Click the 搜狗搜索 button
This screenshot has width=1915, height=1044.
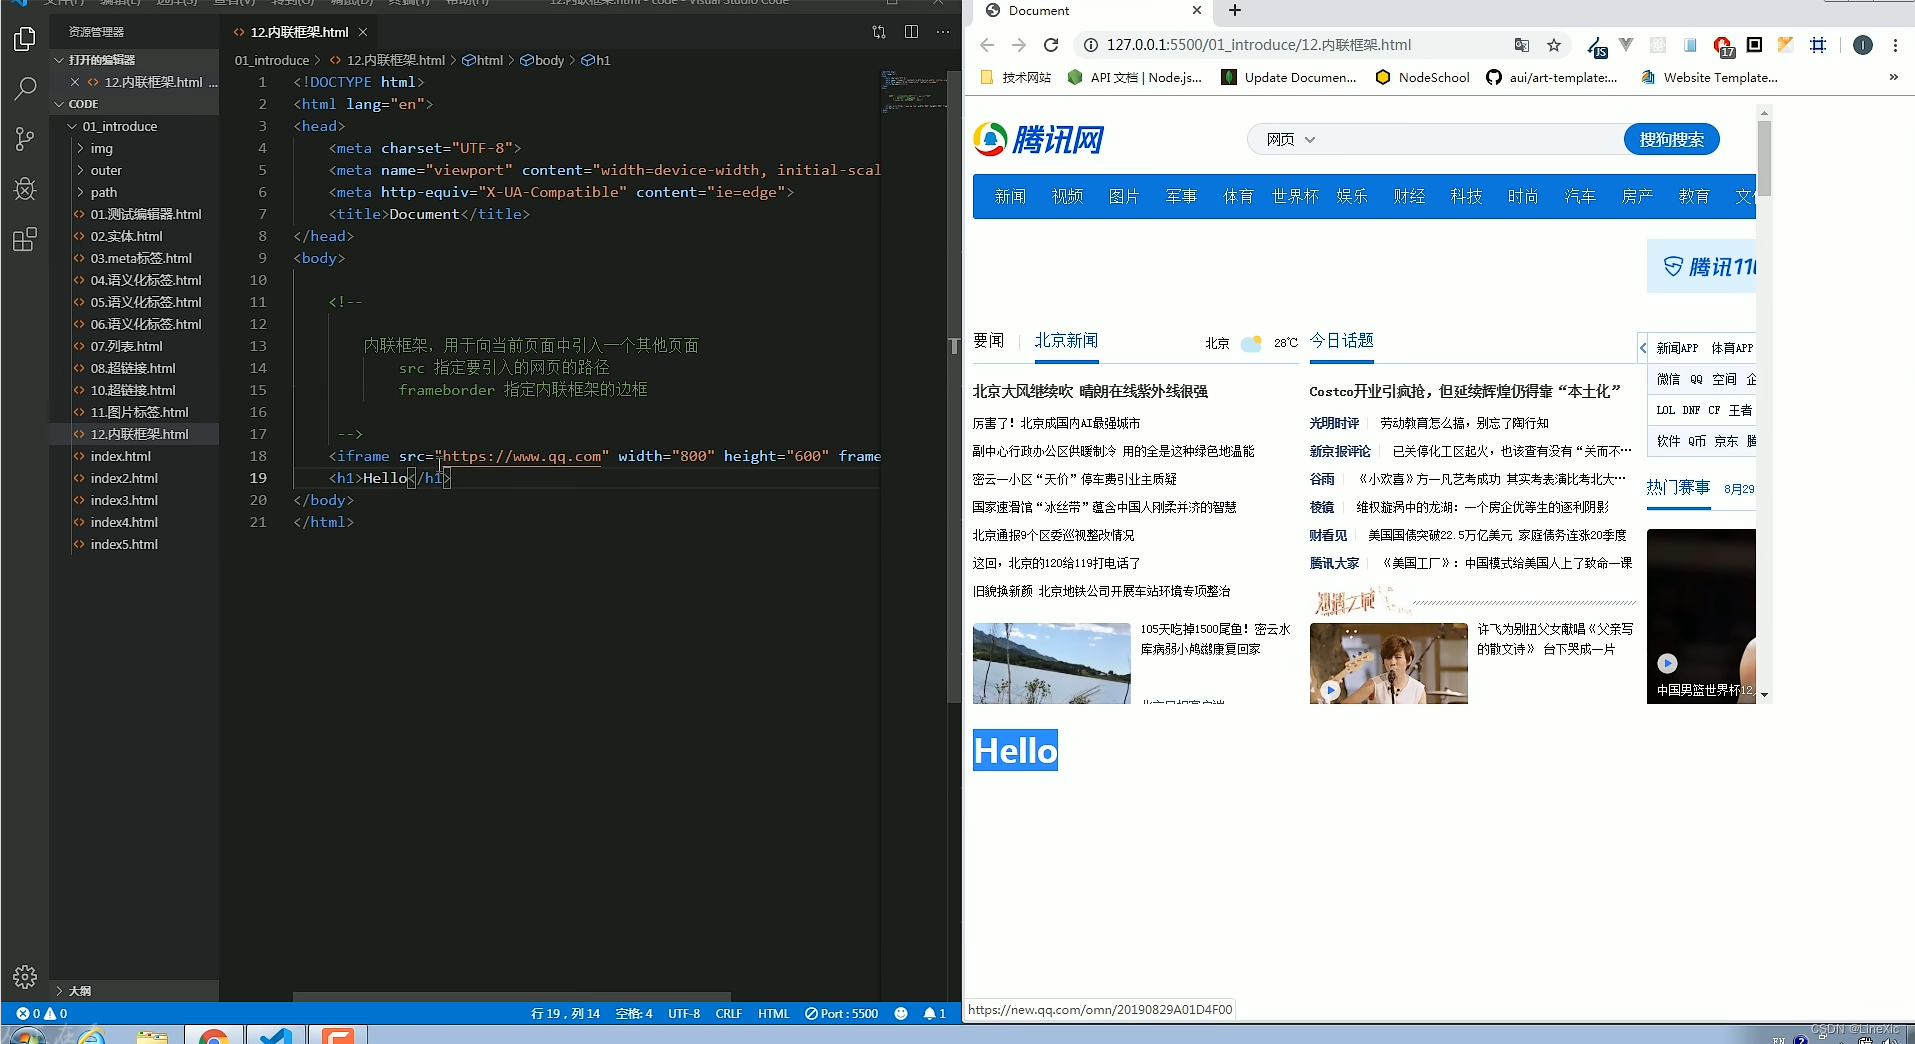coord(1672,140)
